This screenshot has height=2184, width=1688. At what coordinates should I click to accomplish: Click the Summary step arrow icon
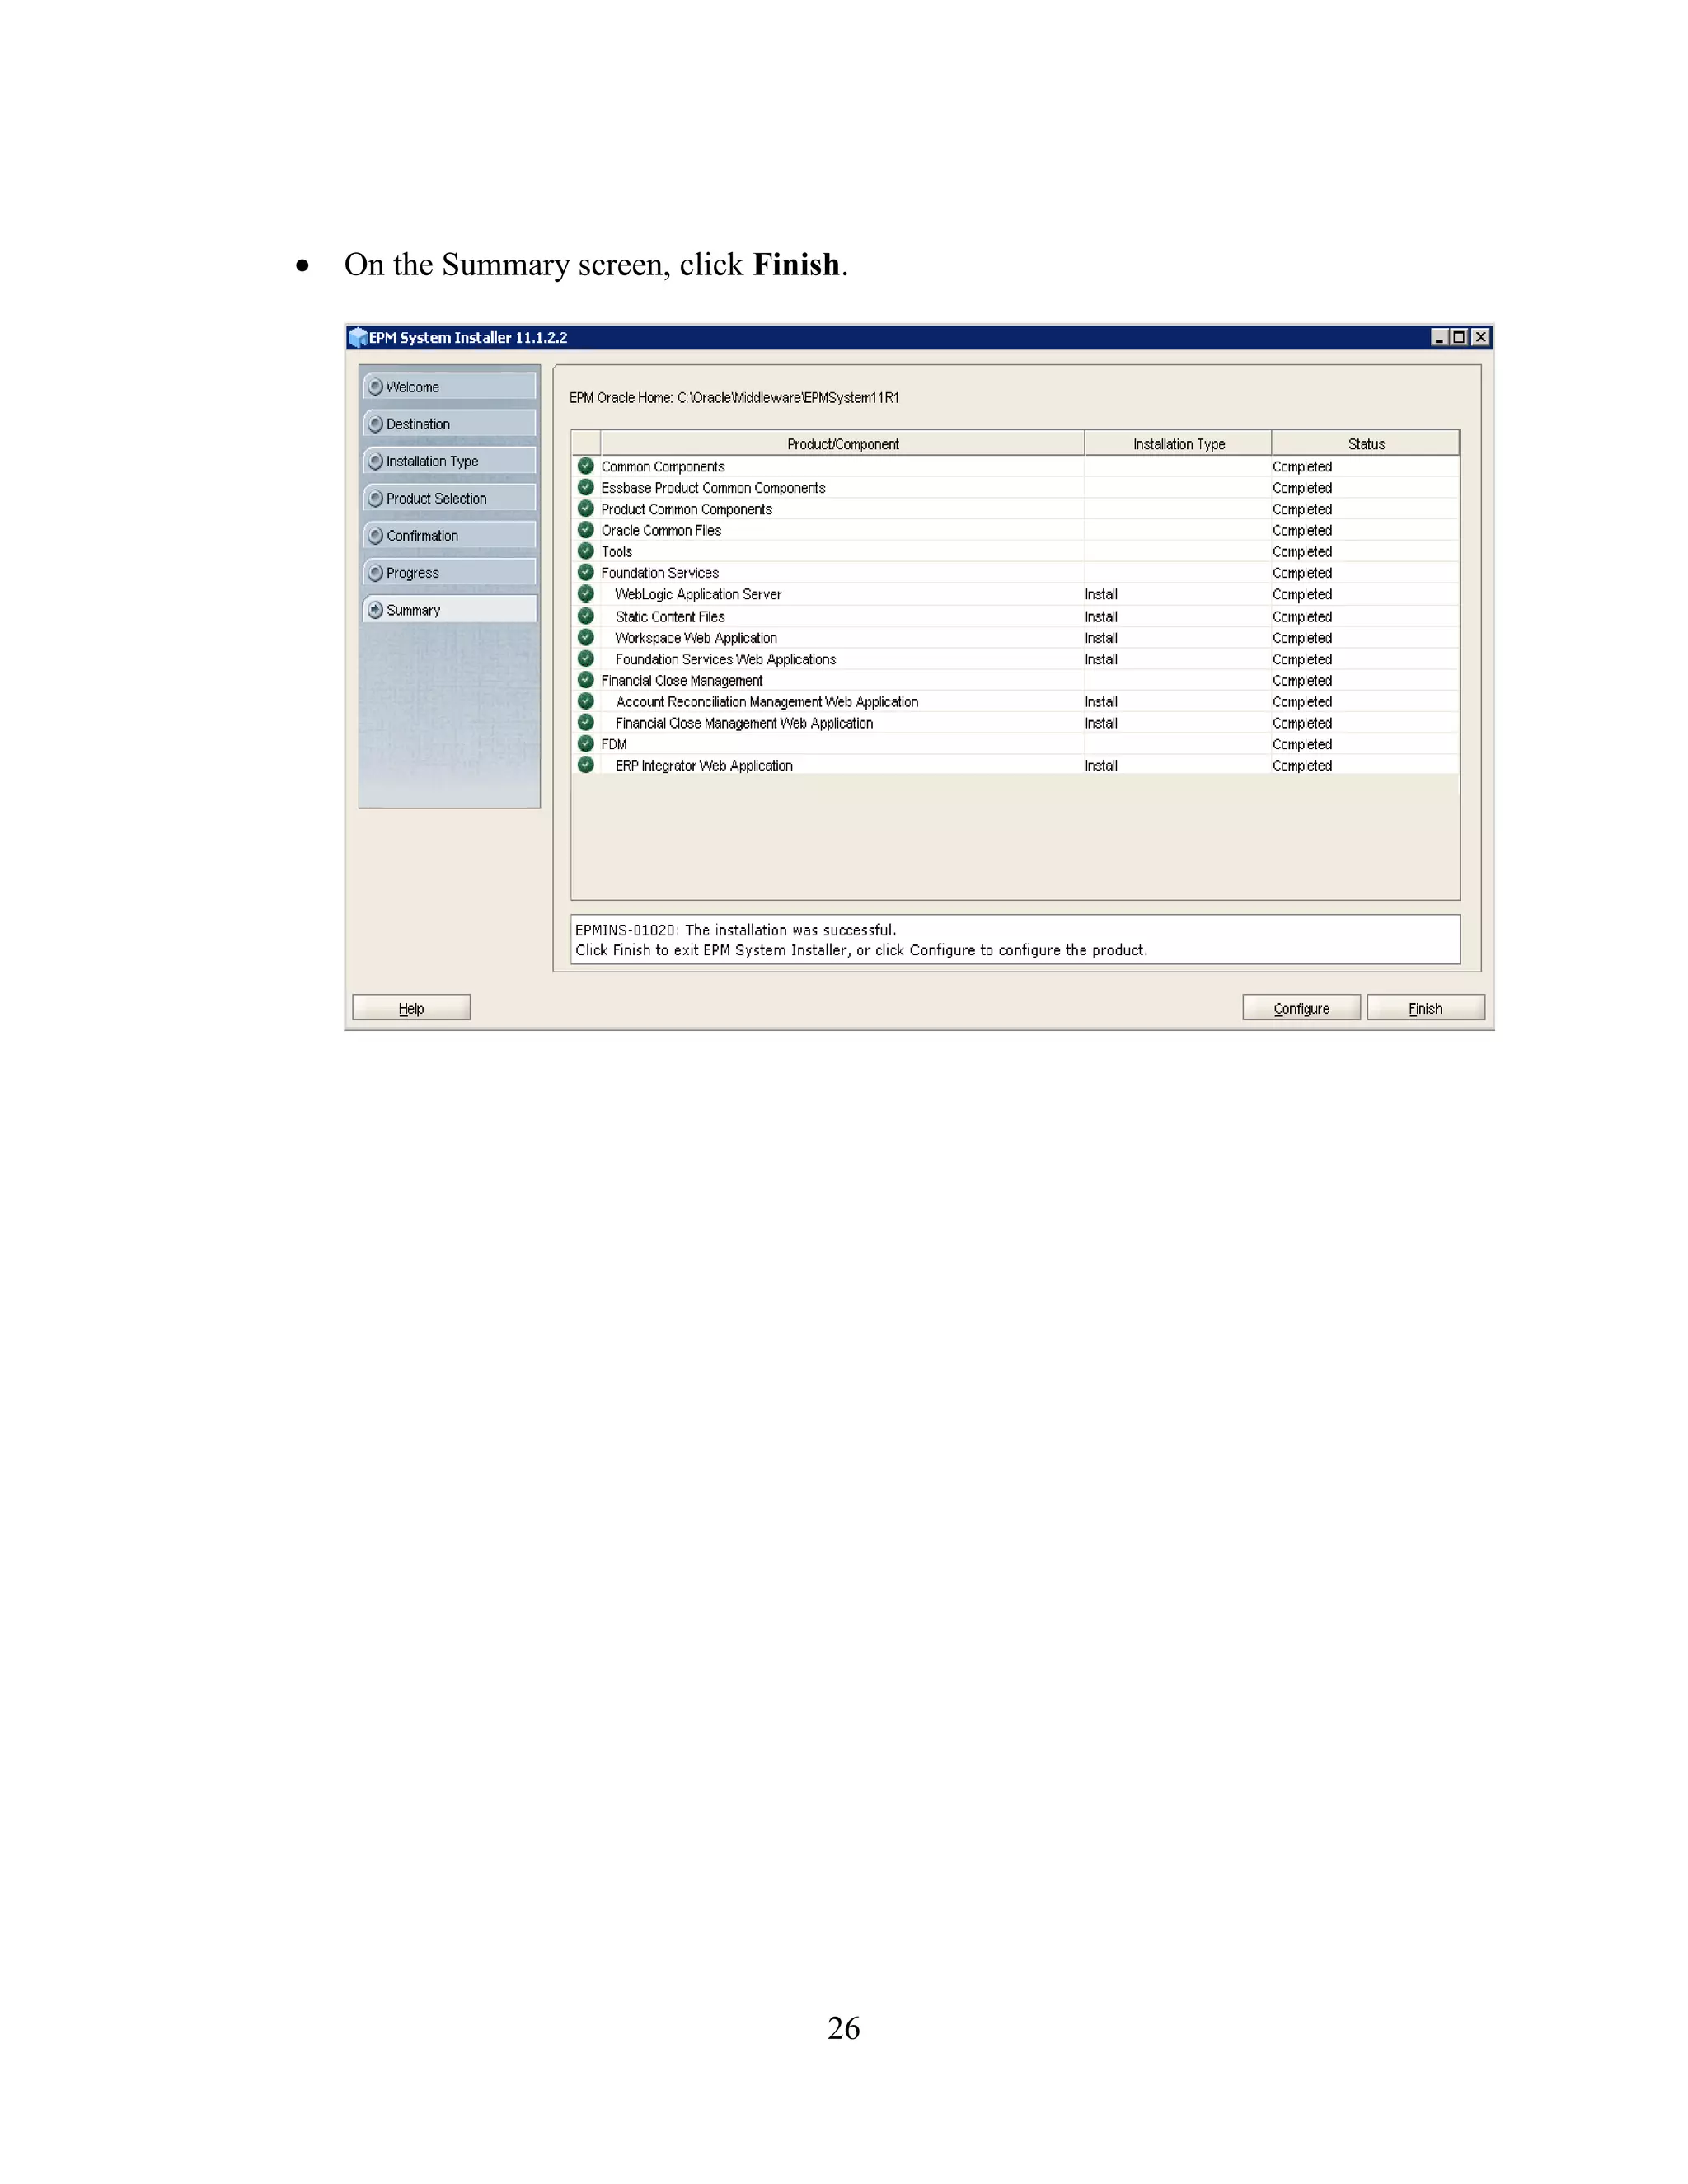[x=375, y=610]
